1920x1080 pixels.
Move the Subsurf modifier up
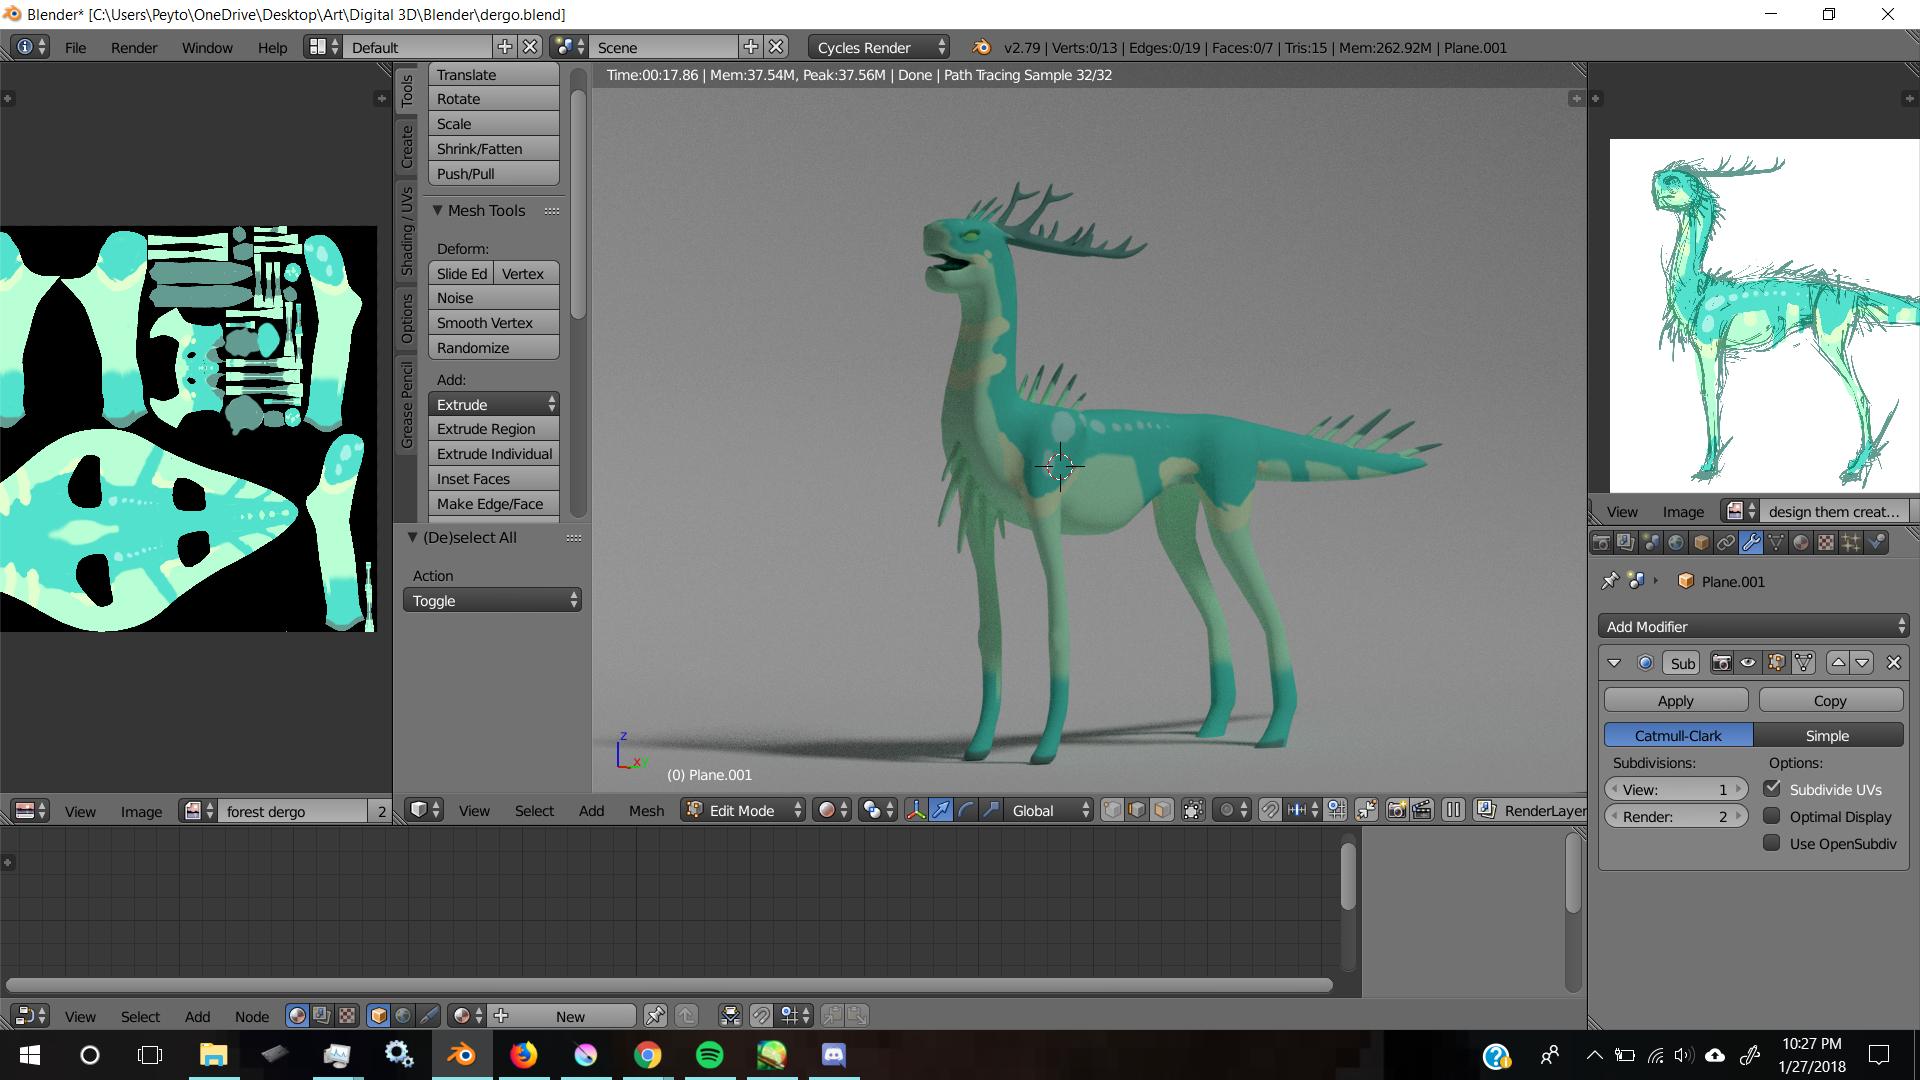(1838, 662)
